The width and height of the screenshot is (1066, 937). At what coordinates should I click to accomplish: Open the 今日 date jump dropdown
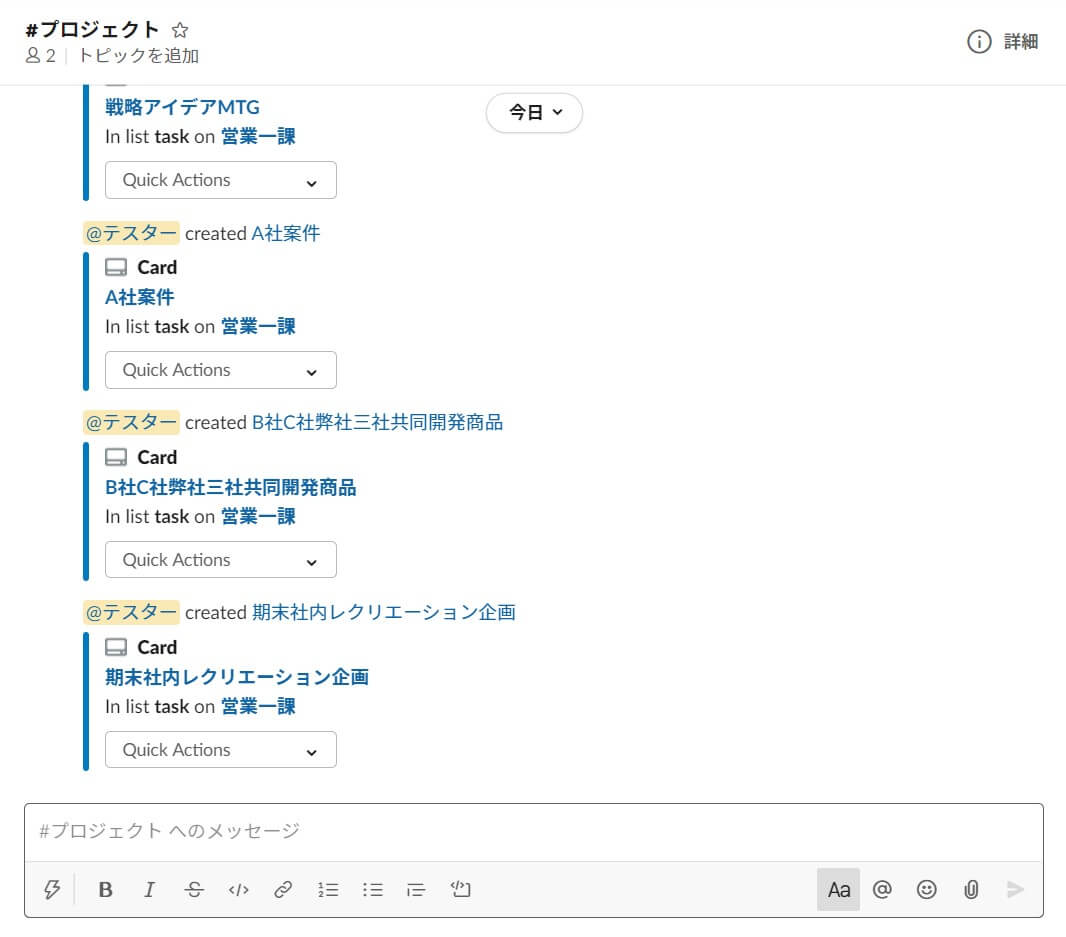click(534, 113)
